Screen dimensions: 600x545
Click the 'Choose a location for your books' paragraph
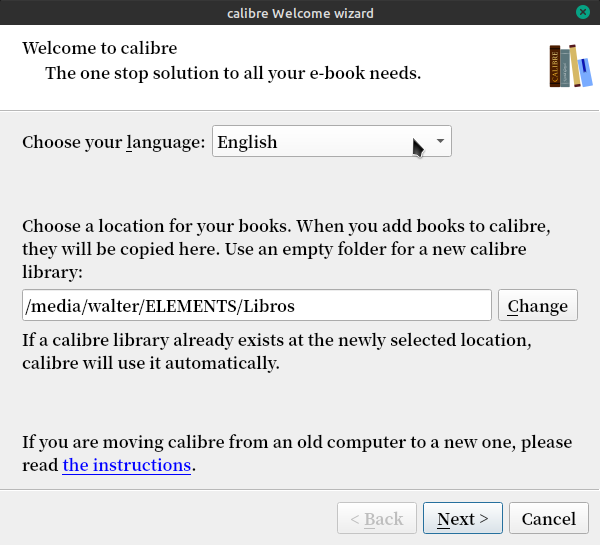286,249
